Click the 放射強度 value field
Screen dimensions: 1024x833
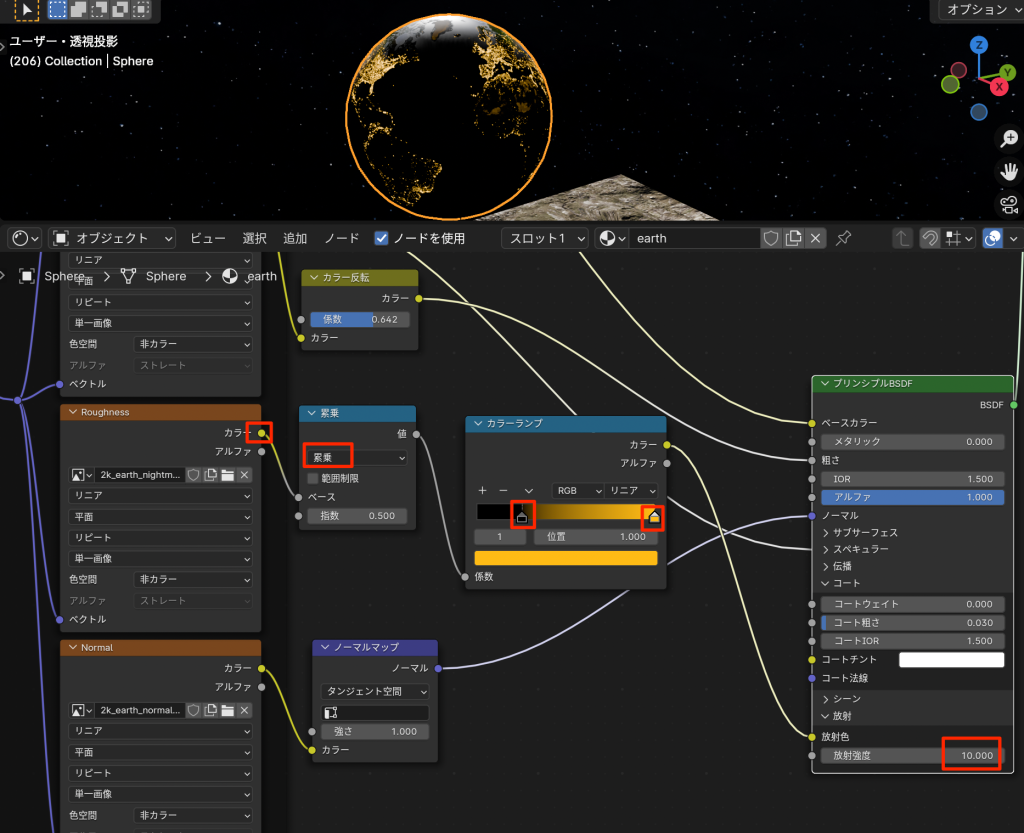[912, 756]
